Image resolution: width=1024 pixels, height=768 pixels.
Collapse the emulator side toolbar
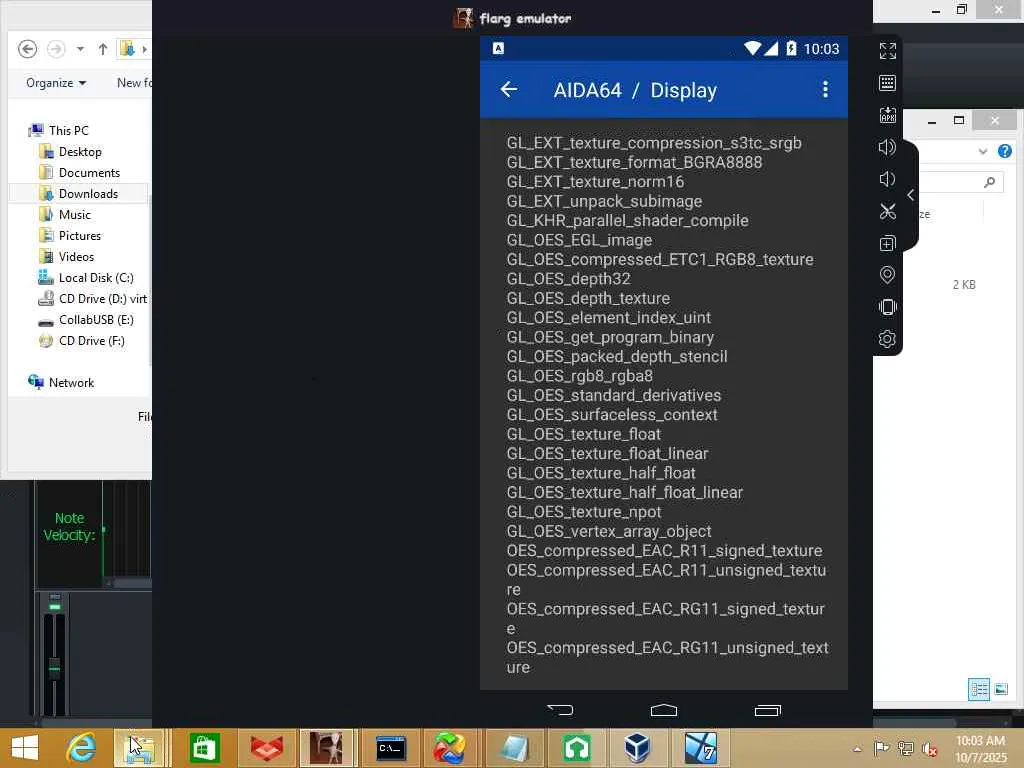click(910, 195)
